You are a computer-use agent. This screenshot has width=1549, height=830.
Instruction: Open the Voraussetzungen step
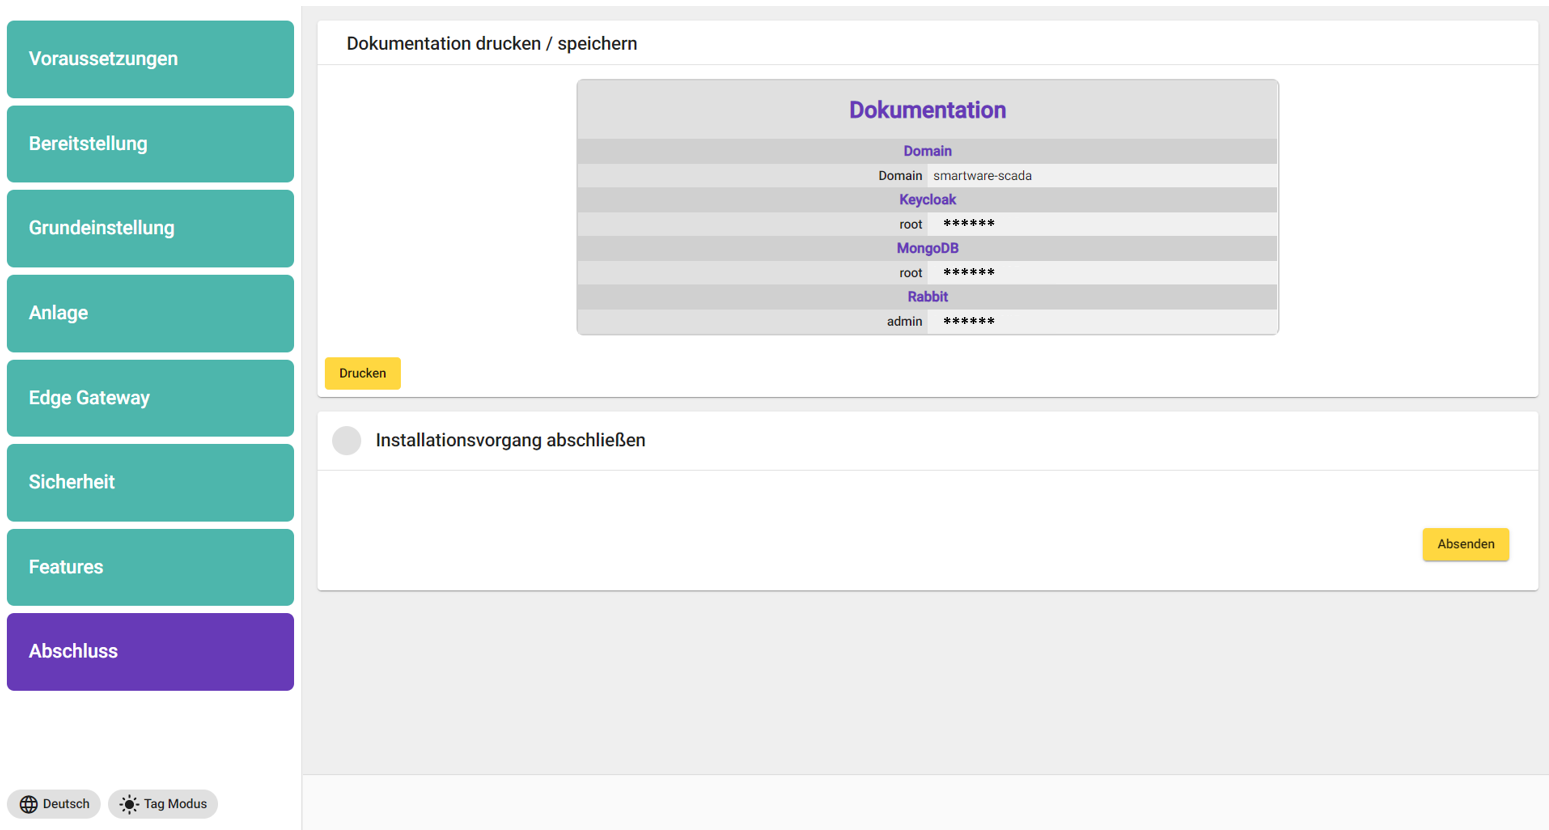[x=150, y=59]
